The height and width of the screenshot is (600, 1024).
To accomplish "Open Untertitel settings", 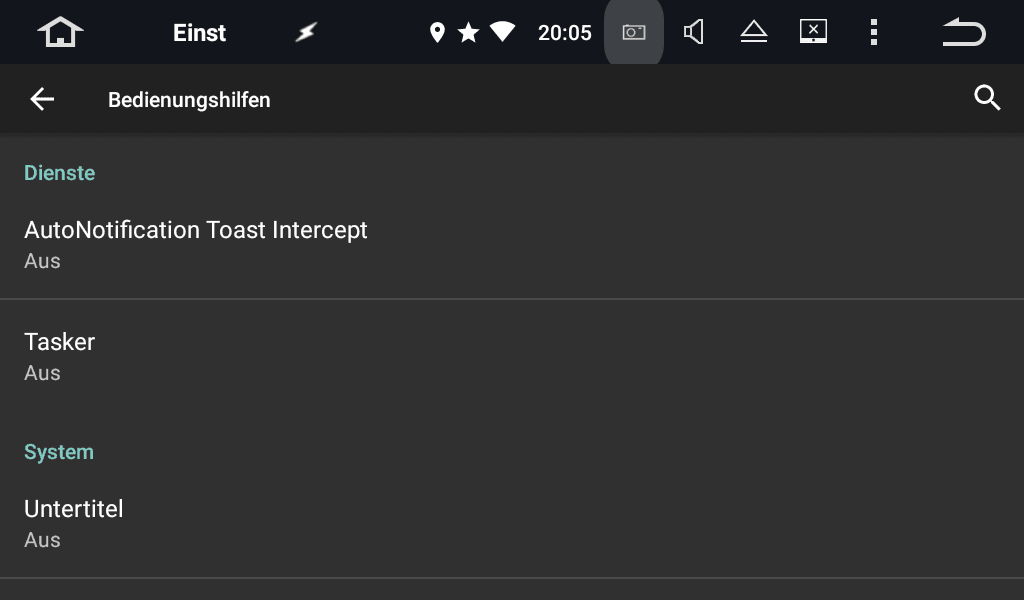I will click(512, 524).
